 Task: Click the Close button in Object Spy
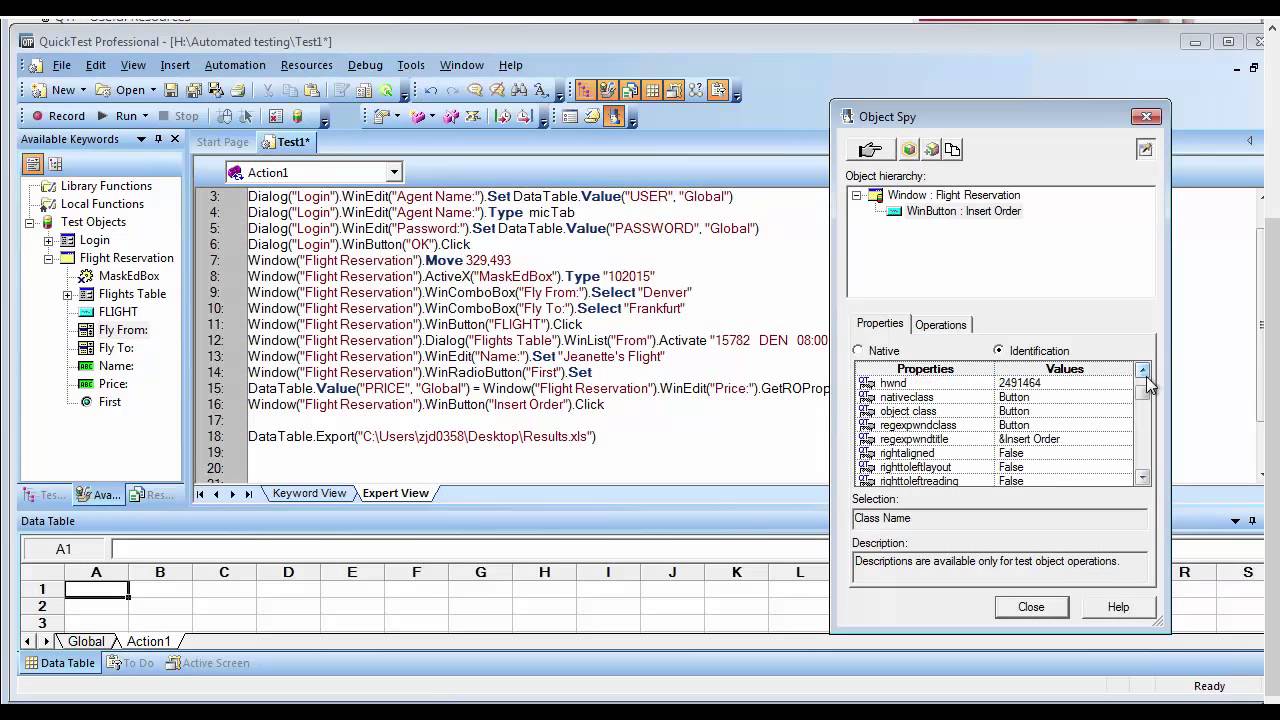(x=1031, y=607)
